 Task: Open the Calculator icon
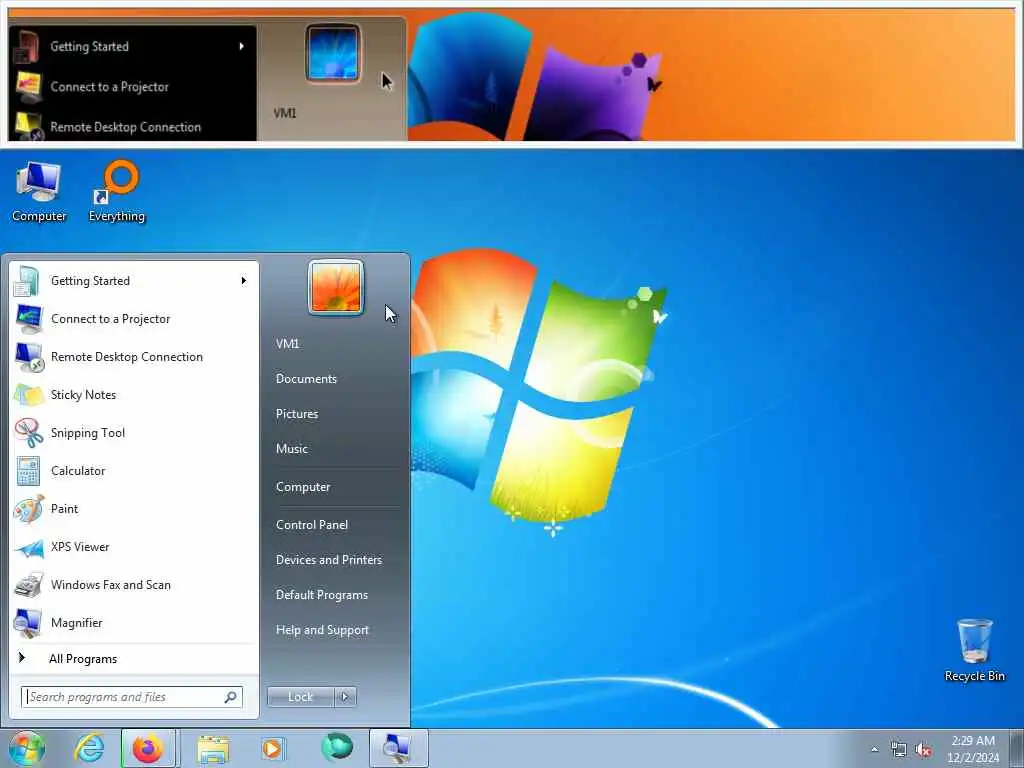pos(28,471)
